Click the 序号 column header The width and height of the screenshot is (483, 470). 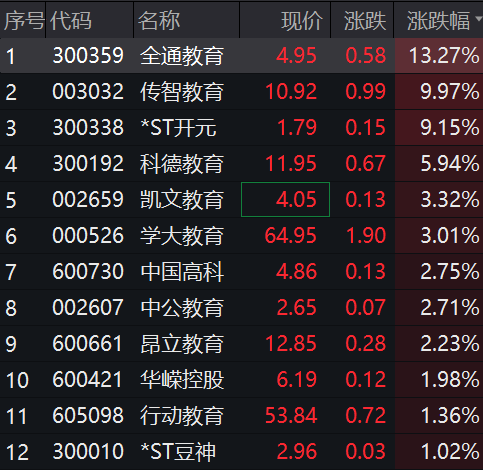23,20
